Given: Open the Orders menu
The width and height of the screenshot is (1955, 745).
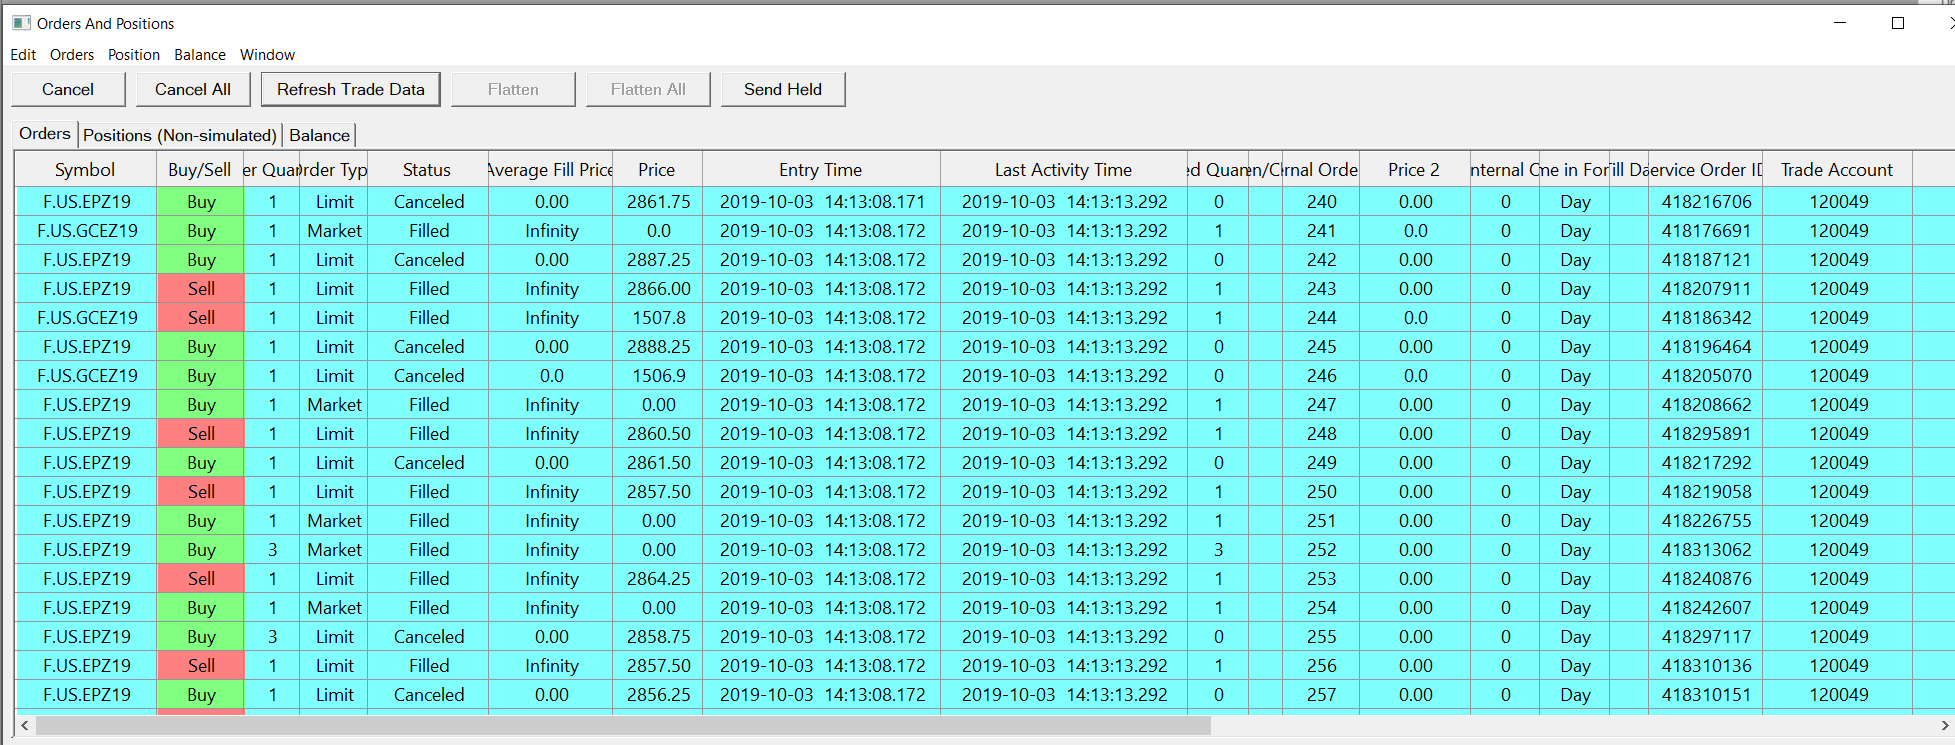Looking at the screenshot, I should (72, 55).
